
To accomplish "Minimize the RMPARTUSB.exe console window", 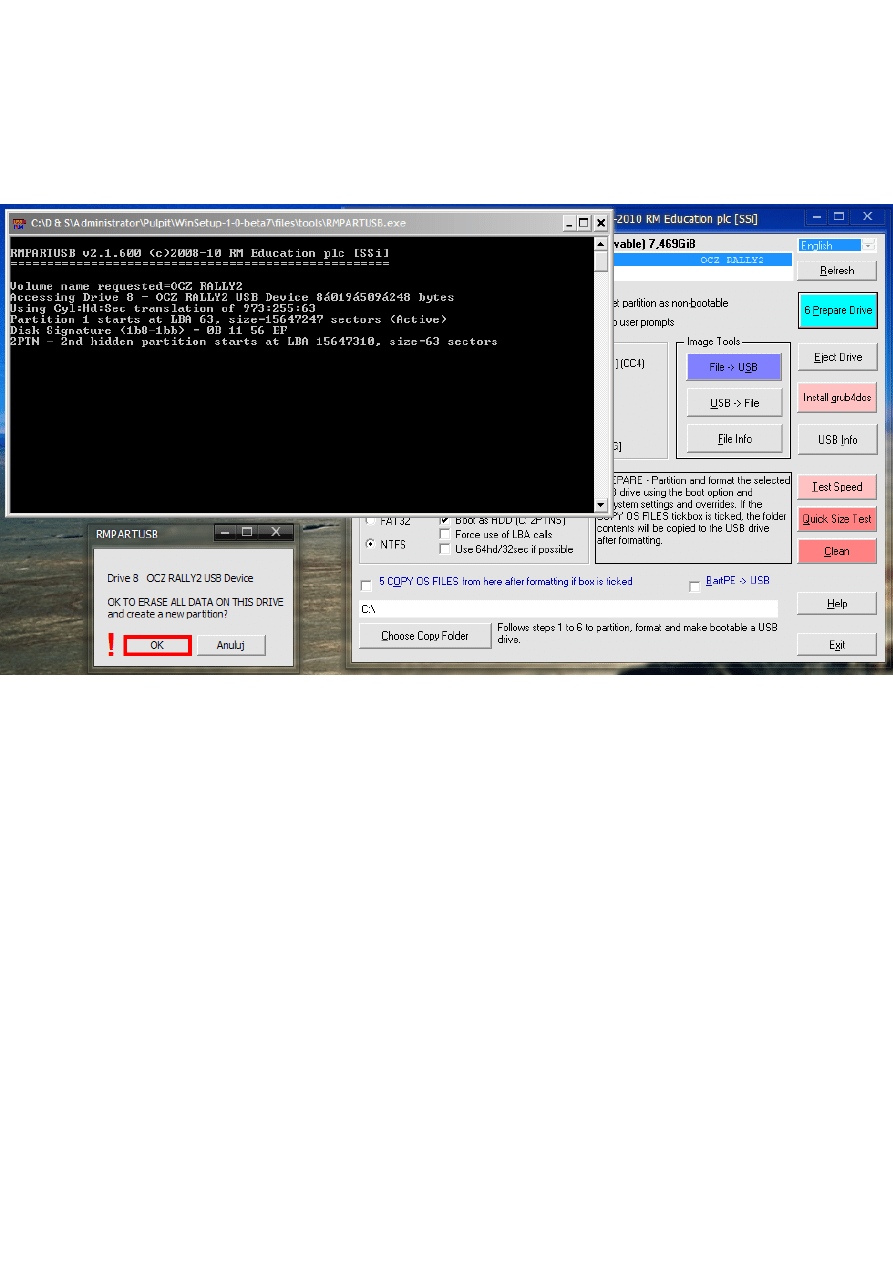I will click(569, 223).
